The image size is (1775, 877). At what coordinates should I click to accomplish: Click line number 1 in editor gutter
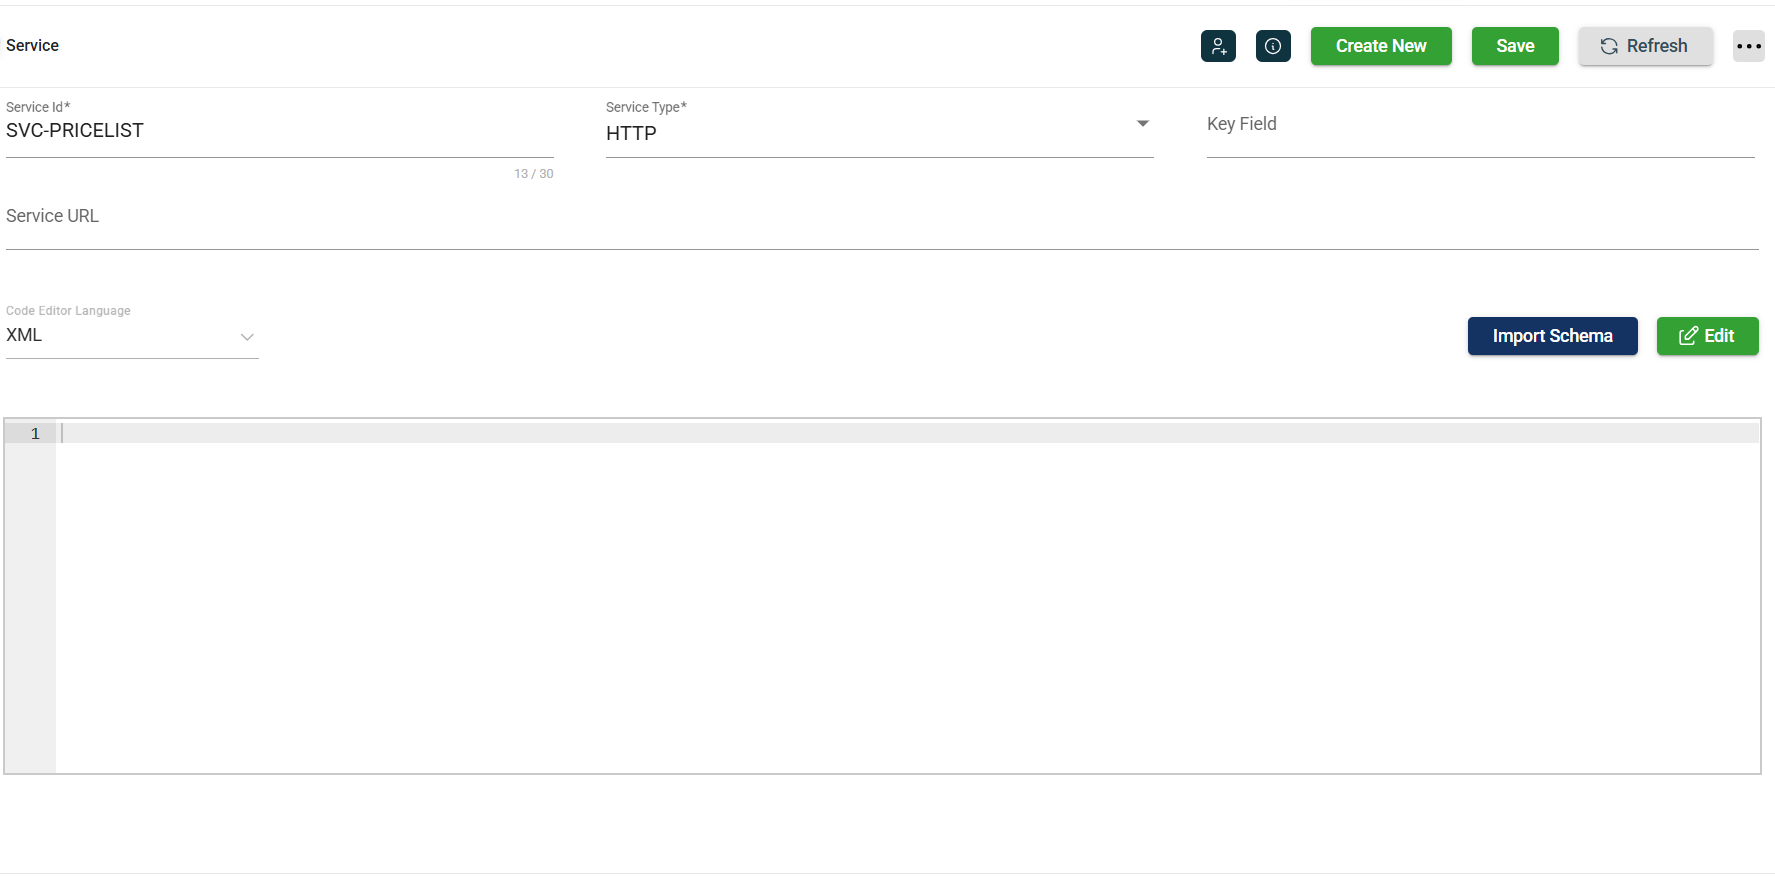point(35,433)
